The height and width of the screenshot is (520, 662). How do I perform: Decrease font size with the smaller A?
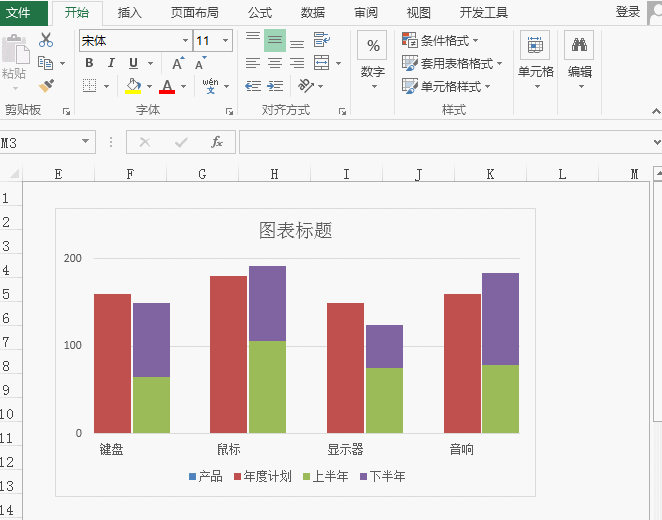(200, 63)
